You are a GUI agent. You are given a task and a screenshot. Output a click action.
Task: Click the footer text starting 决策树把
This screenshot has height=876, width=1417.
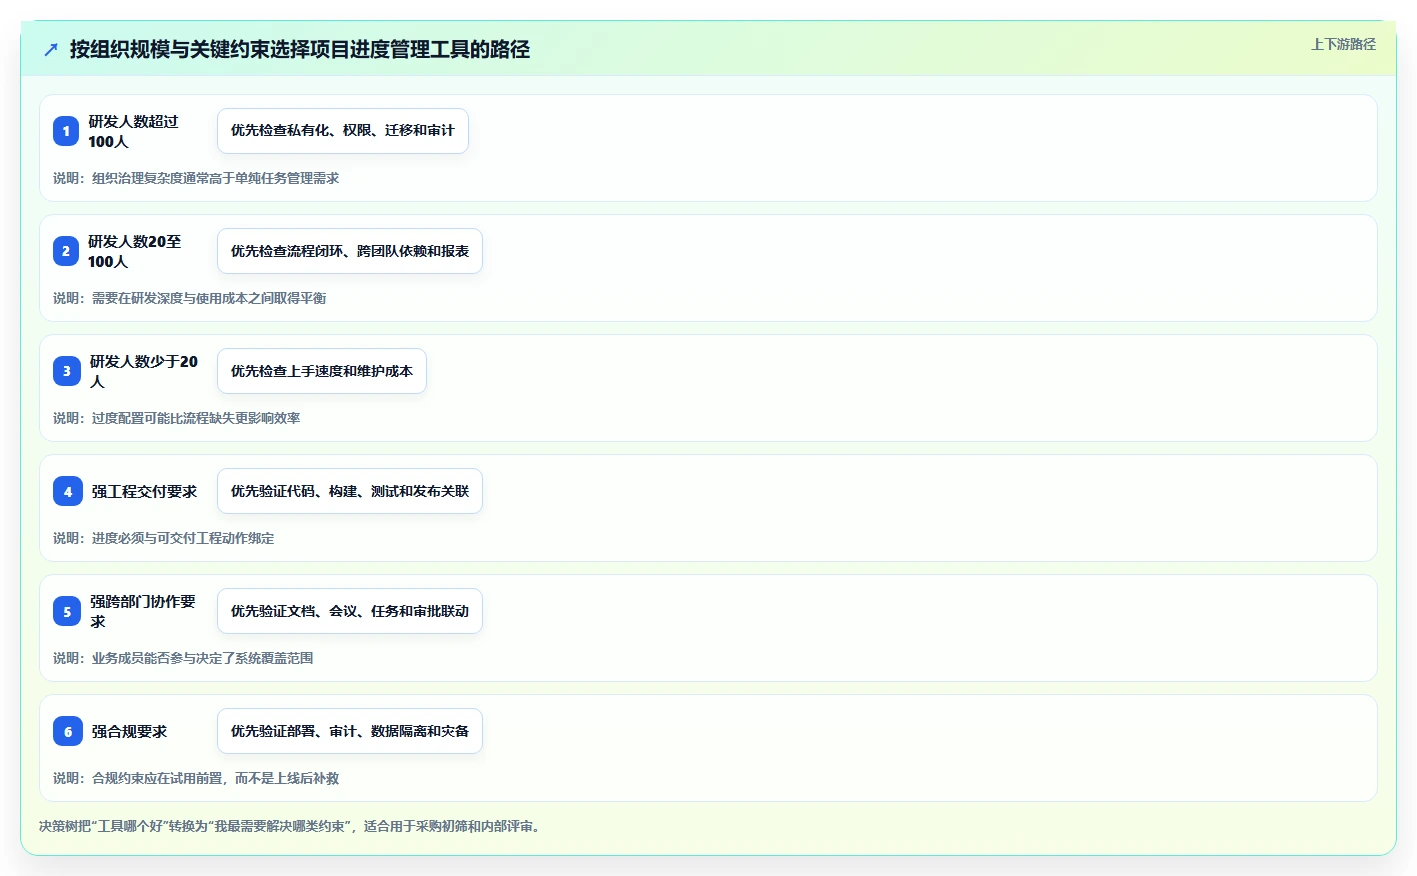click(x=292, y=826)
